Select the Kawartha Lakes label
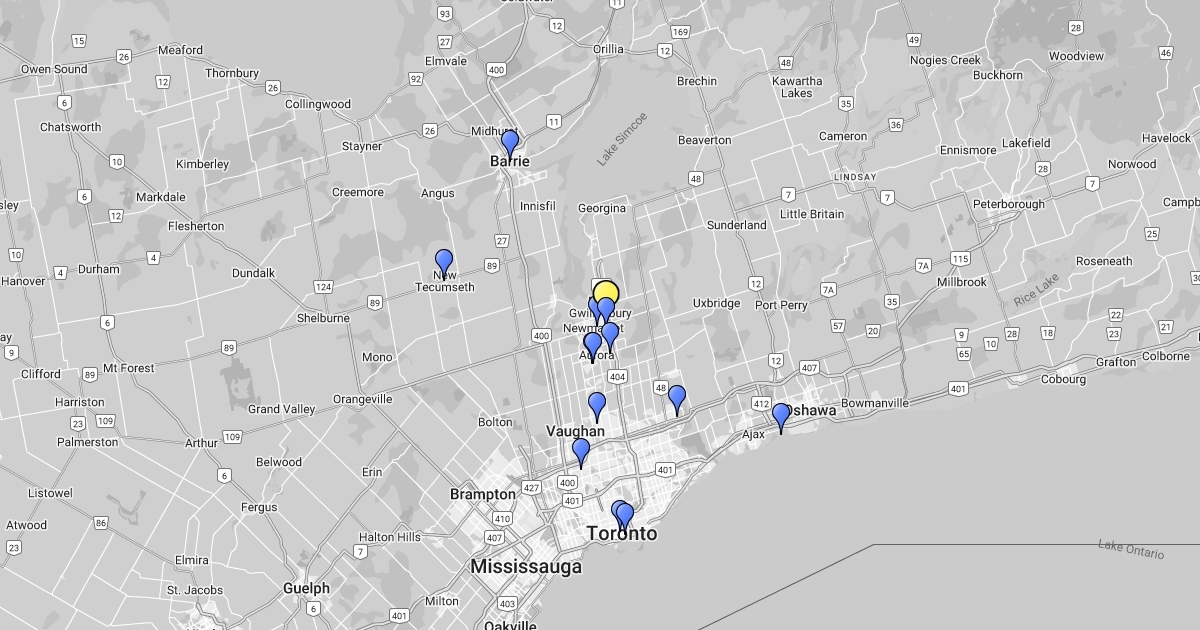Screen dimensions: 1200x630 click(x=797, y=87)
